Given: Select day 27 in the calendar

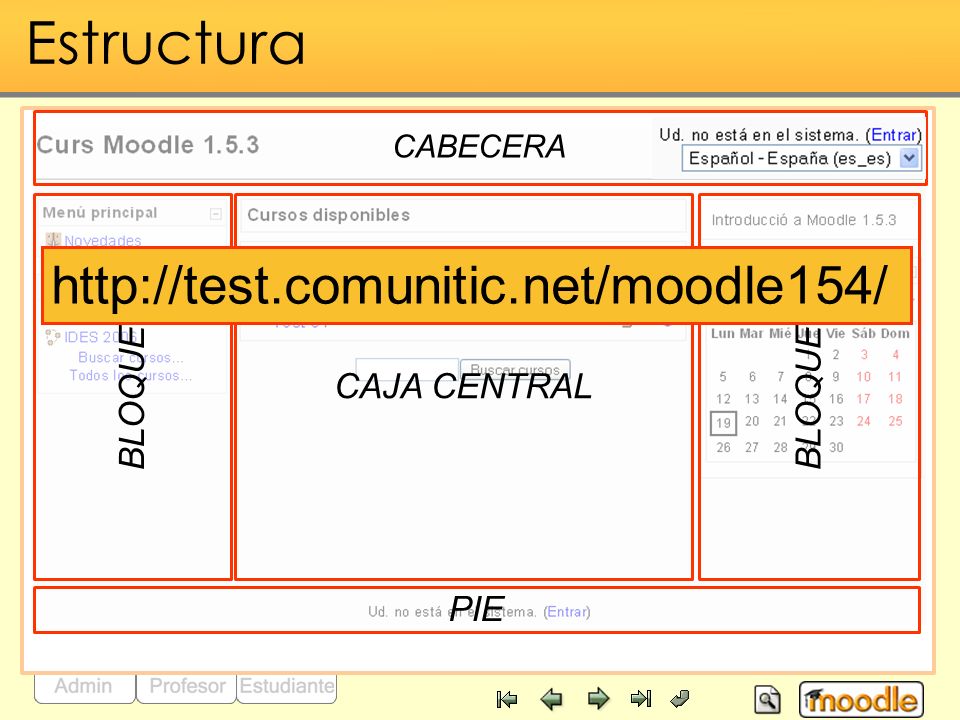Looking at the screenshot, I should pyautogui.click(x=752, y=448).
